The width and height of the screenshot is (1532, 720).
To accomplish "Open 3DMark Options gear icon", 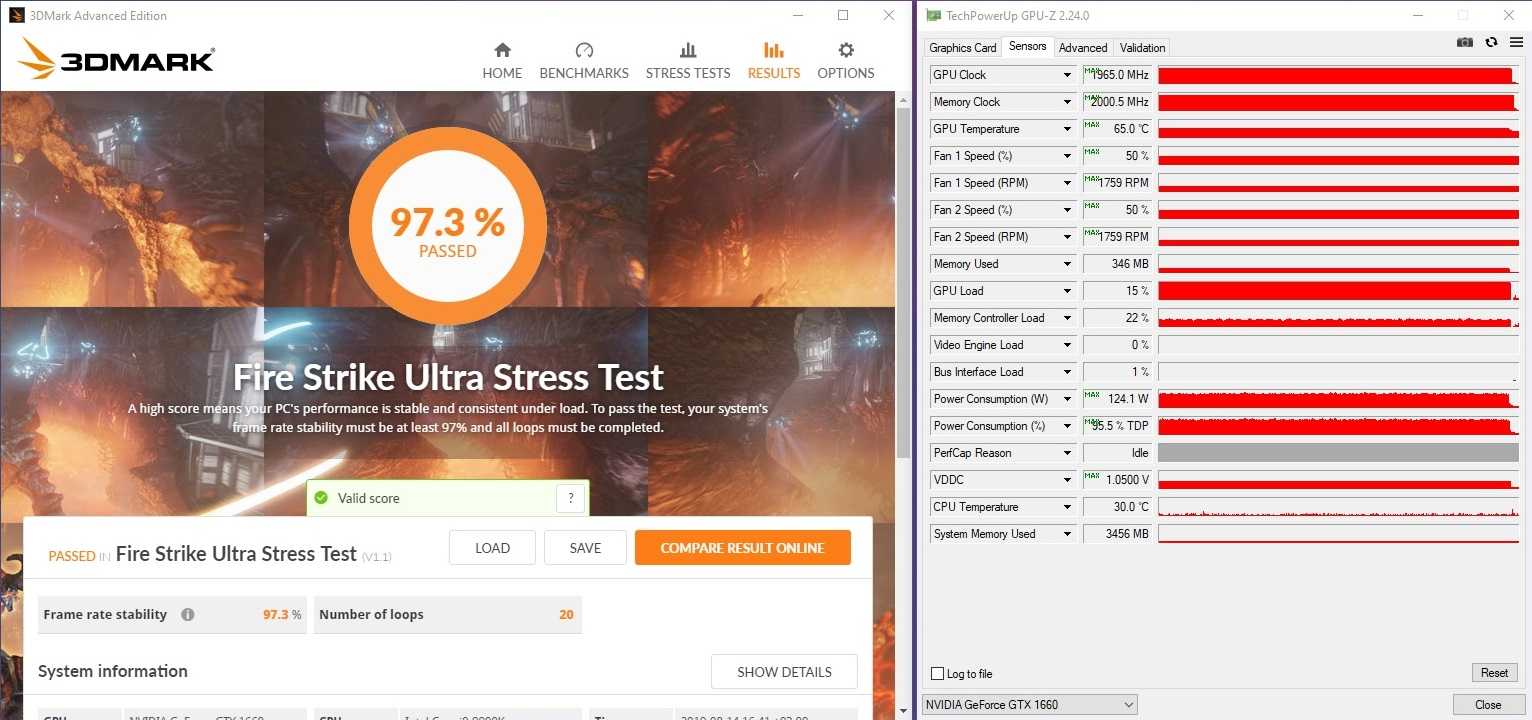I will click(x=846, y=51).
